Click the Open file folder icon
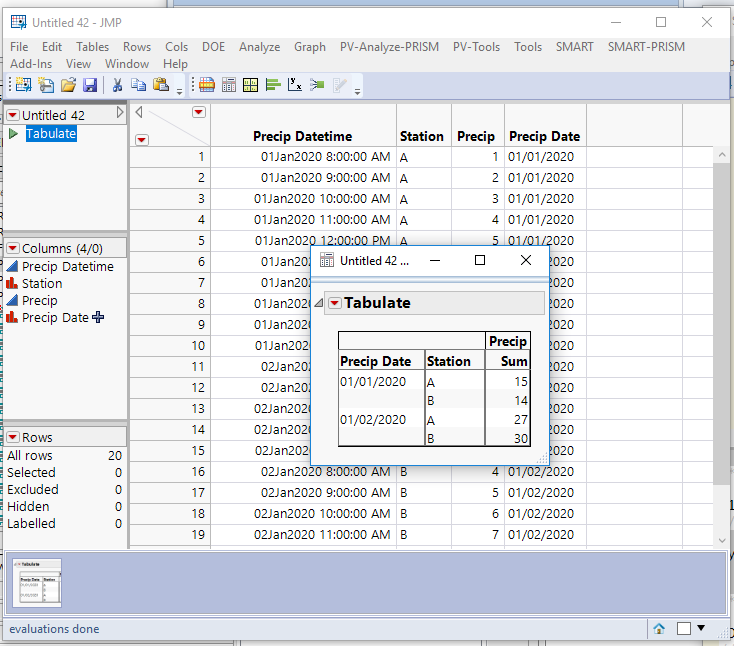Image resolution: width=734 pixels, height=646 pixels. pyautogui.click(x=68, y=85)
